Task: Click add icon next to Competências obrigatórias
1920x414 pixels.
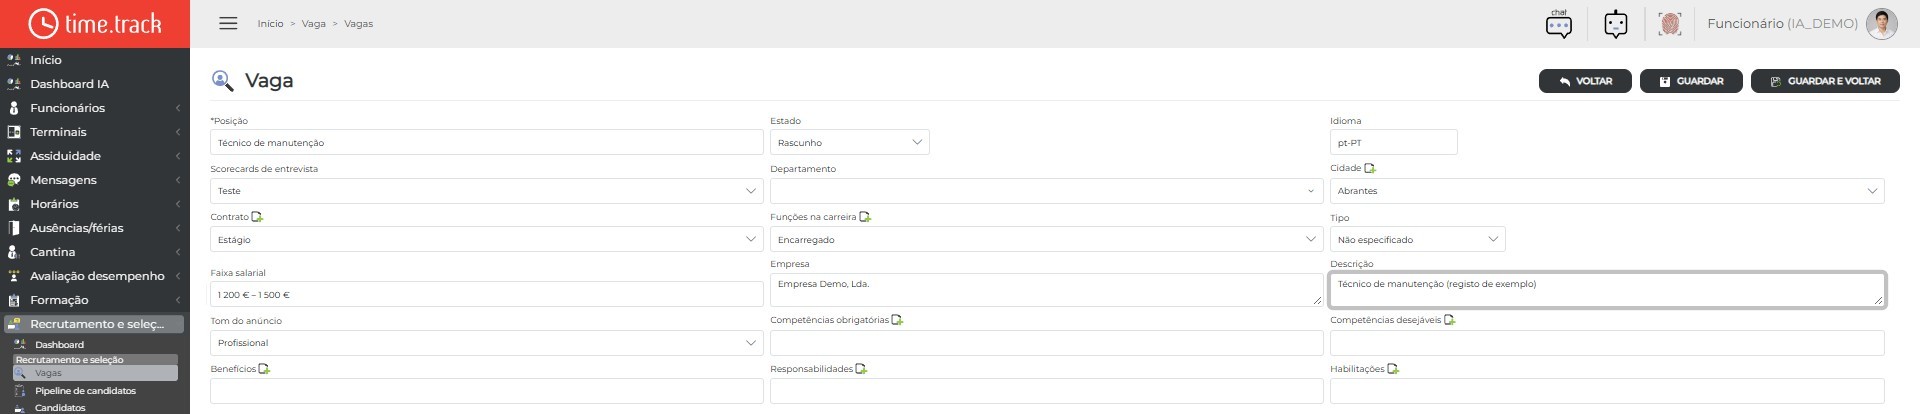Action: coord(897,320)
